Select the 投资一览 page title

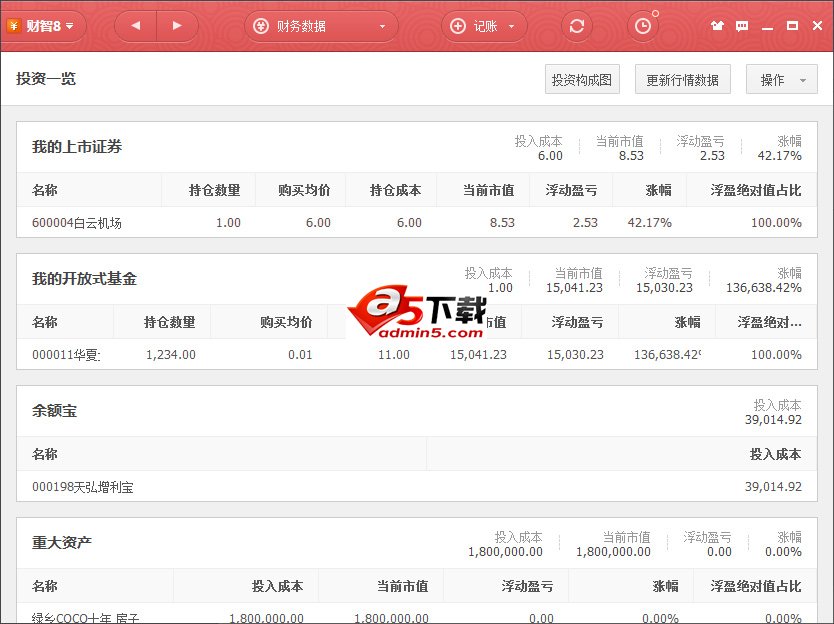pyautogui.click(x=46, y=78)
